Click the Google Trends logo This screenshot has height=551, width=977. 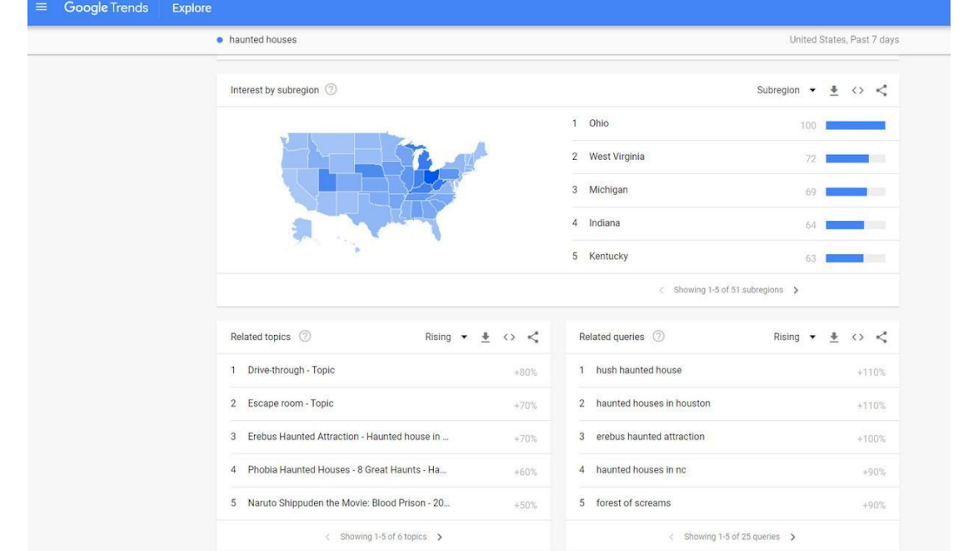(x=105, y=8)
